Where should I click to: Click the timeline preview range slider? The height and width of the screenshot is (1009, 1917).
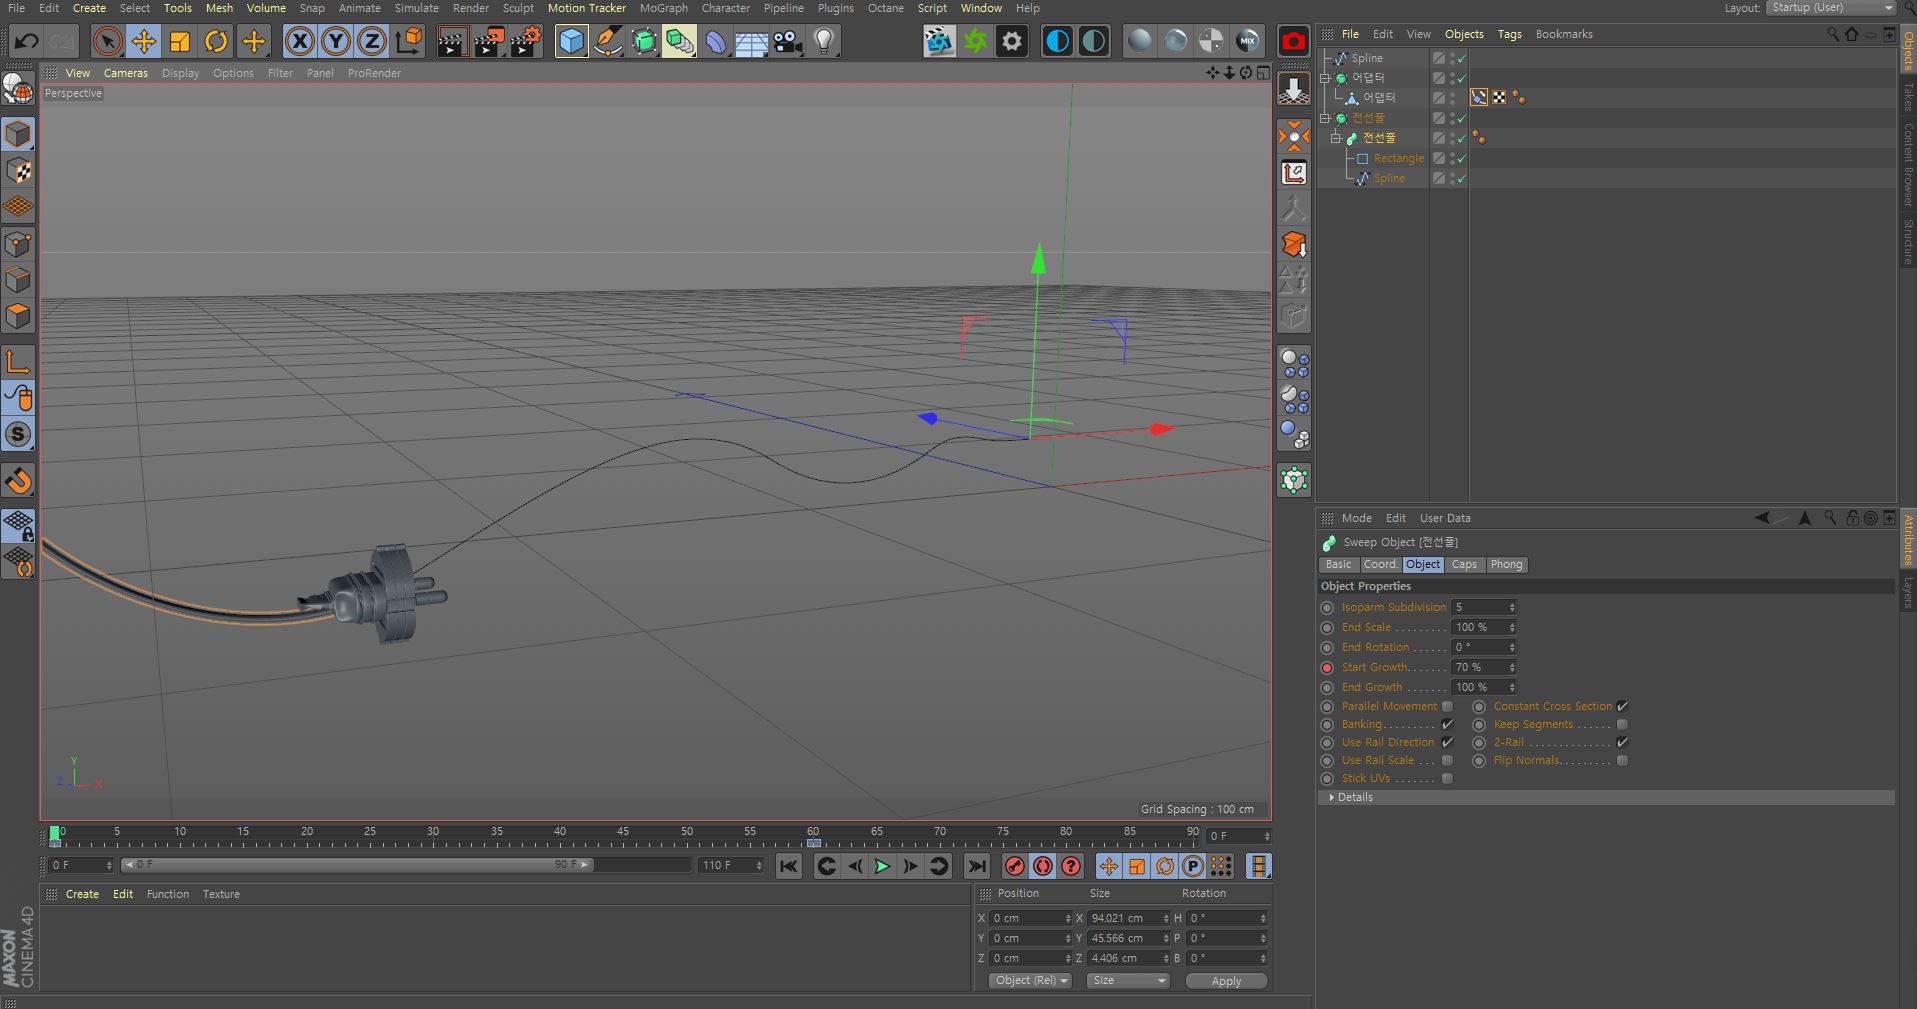(x=357, y=864)
